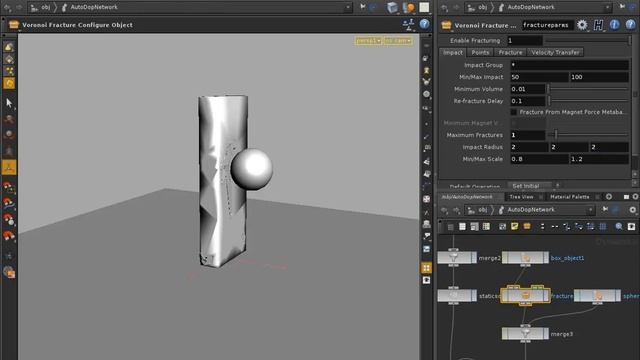Toggle the pin on the parameter pane path bar
The width and height of the screenshot is (640, 360).
622,7
